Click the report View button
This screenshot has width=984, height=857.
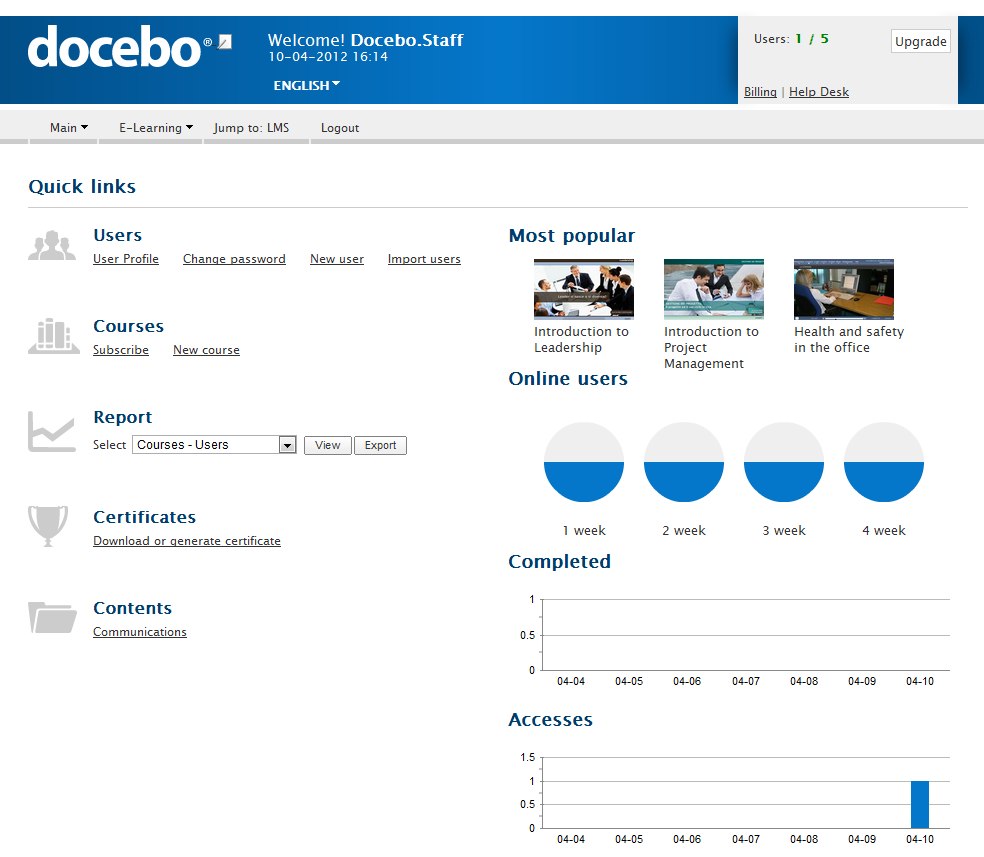(x=328, y=445)
